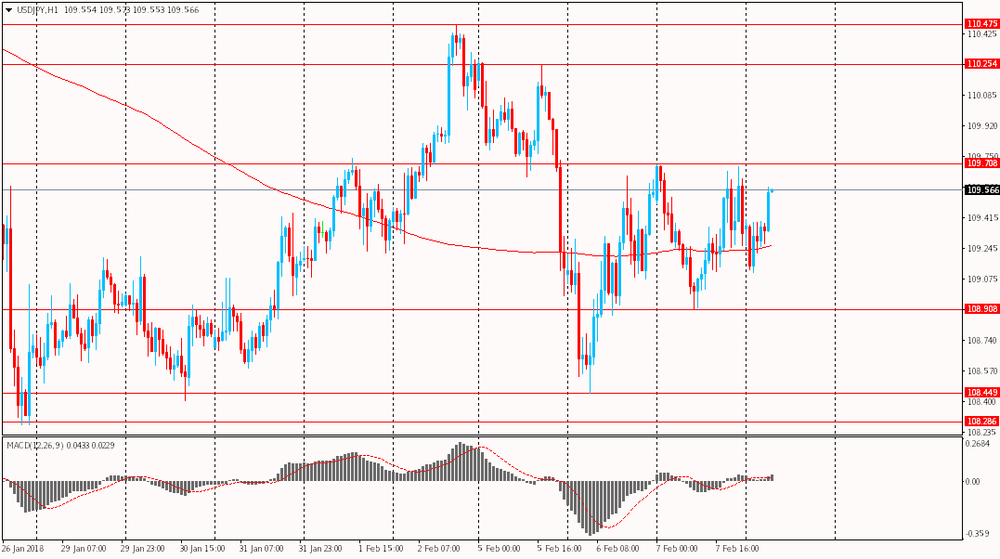The image size is (1000, 559).
Task: Click the 7 Feb 16:00 time label
Action: 737,548
